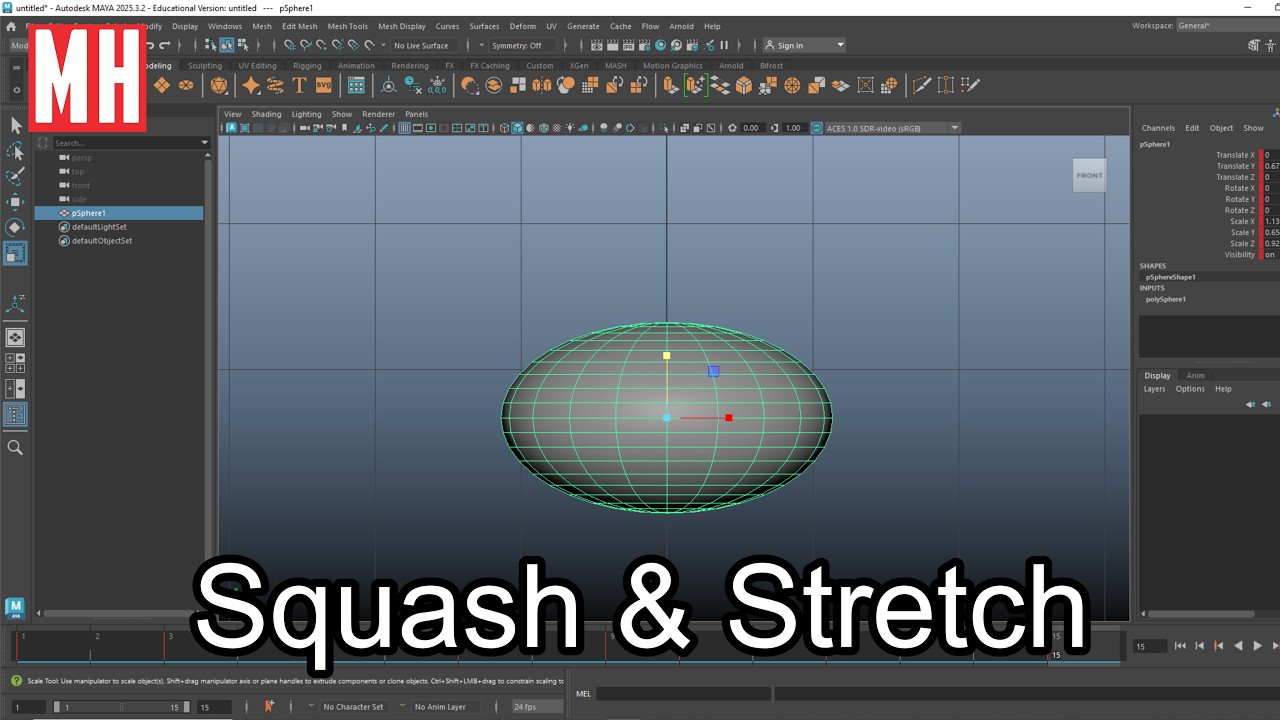Select the Type tool shelf icon
The width and height of the screenshot is (1280, 720).
(x=299, y=85)
